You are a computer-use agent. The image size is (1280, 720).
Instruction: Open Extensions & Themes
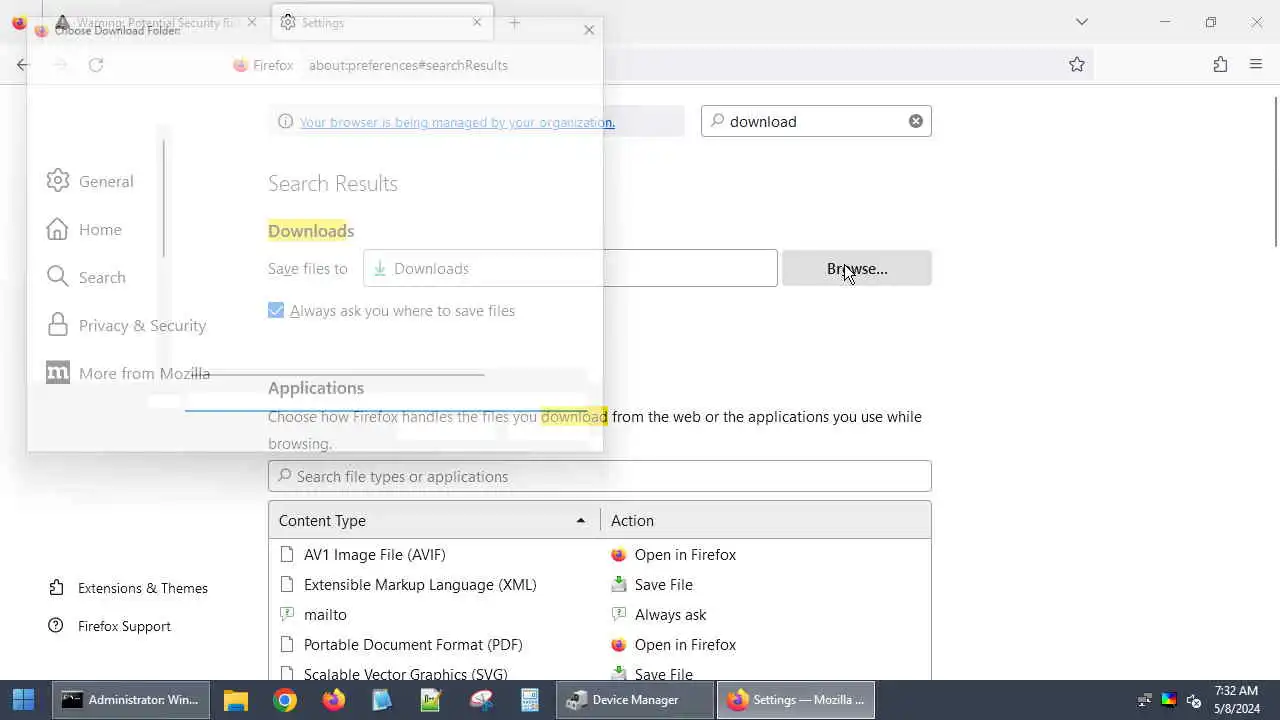tap(128, 588)
